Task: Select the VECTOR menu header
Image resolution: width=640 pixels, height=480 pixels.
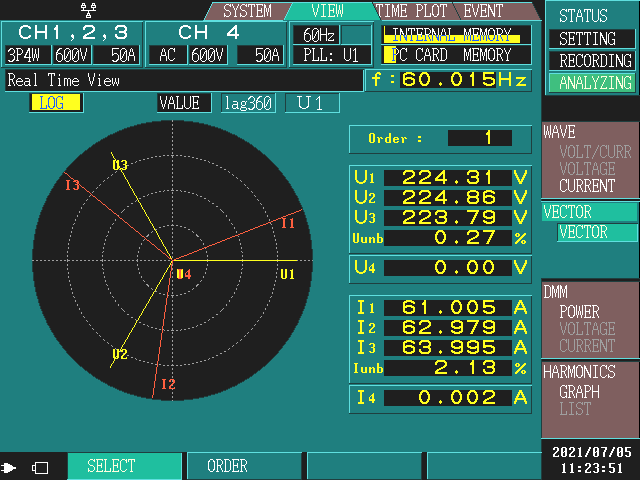Action: [x=589, y=212]
